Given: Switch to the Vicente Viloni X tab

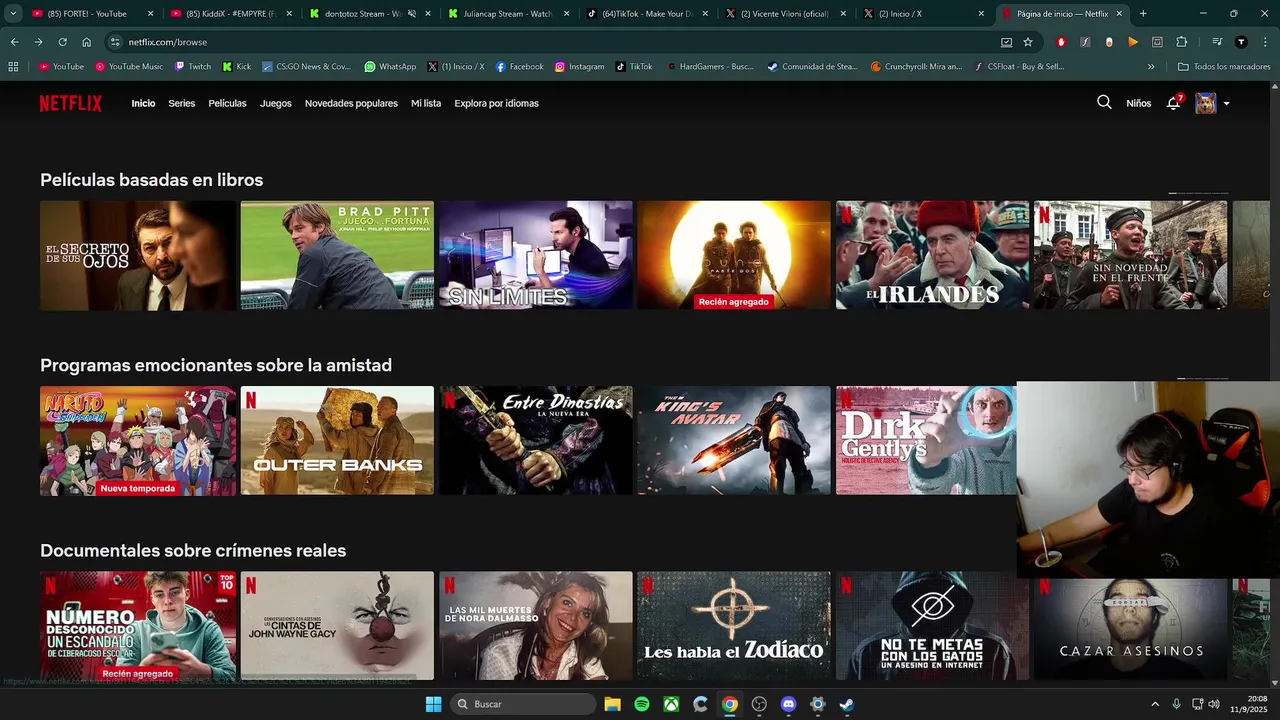Looking at the screenshot, I should tap(783, 14).
